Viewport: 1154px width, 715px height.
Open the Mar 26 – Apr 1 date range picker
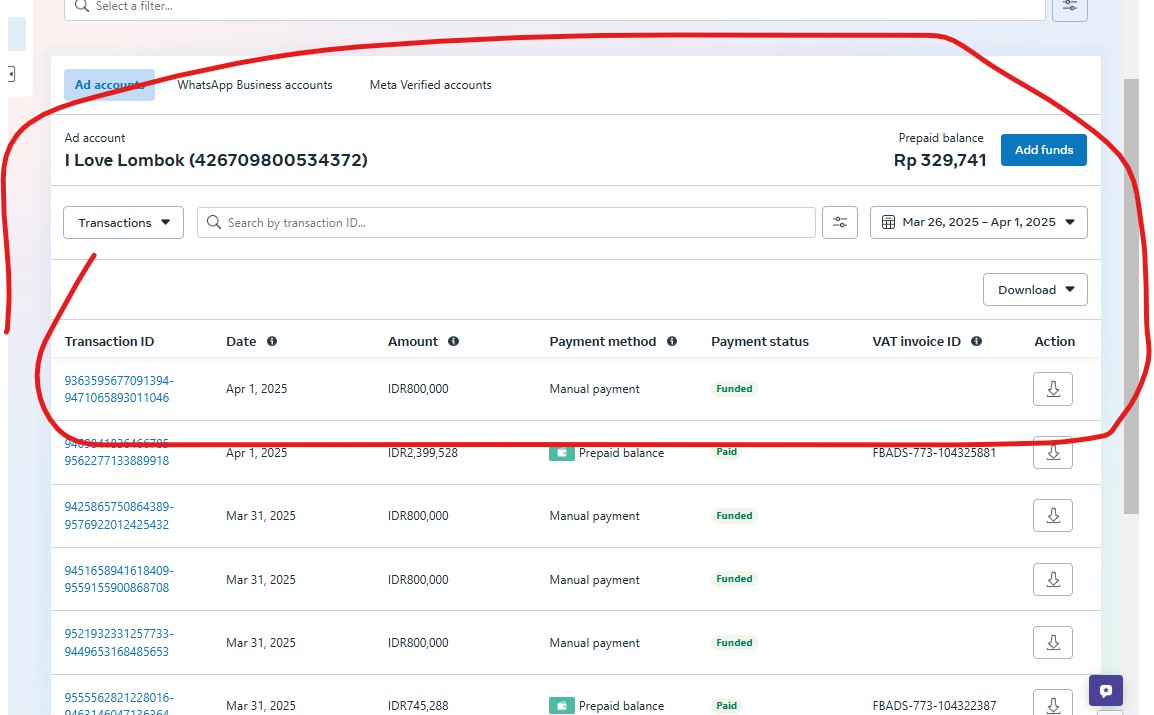978,223
